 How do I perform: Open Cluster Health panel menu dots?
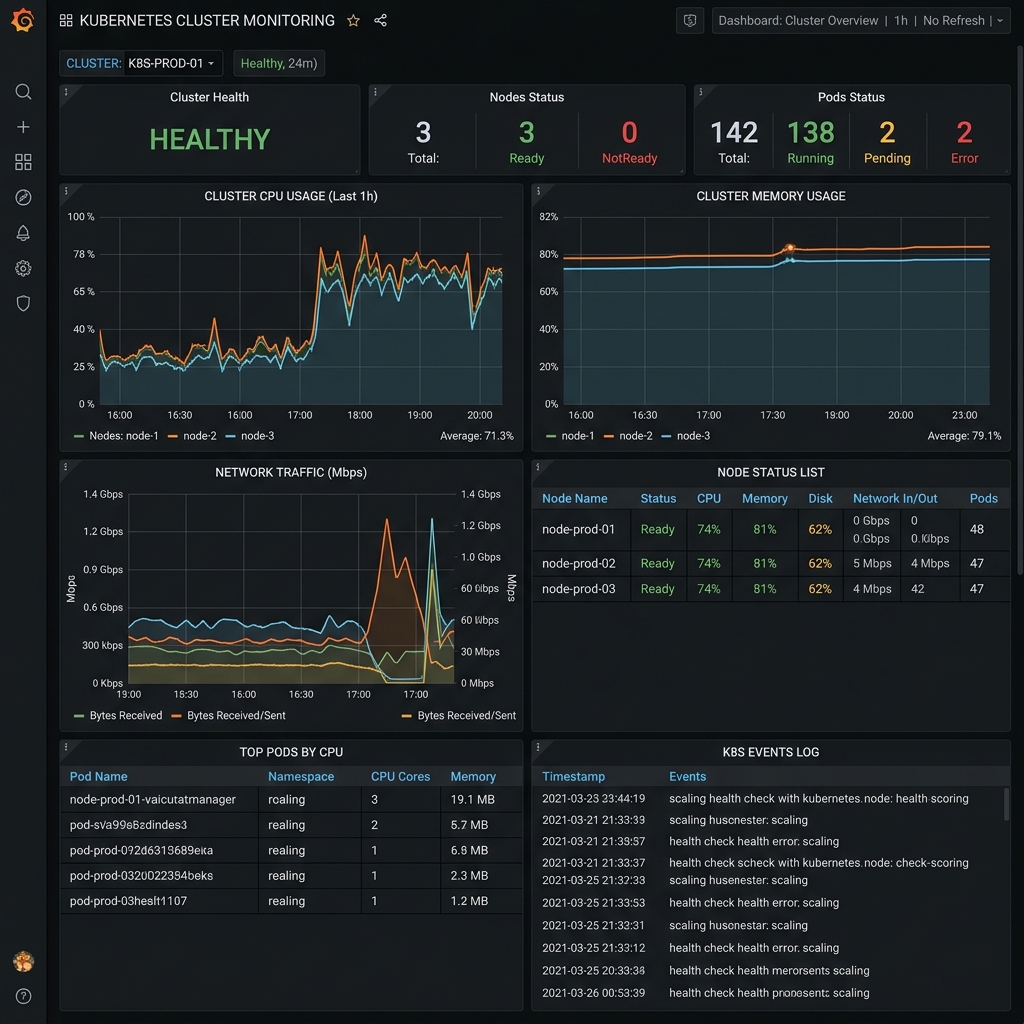click(66, 93)
